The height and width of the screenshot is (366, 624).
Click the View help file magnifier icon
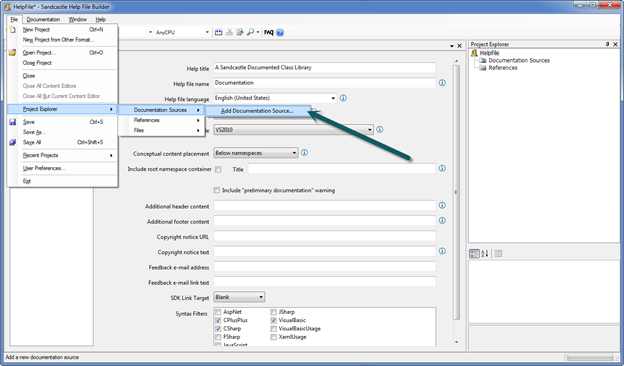pyautogui.click(x=250, y=32)
